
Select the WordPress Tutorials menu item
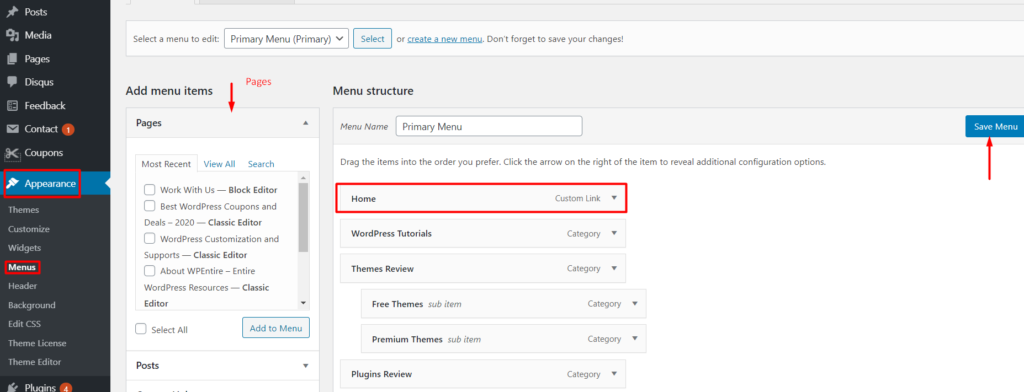tap(483, 233)
